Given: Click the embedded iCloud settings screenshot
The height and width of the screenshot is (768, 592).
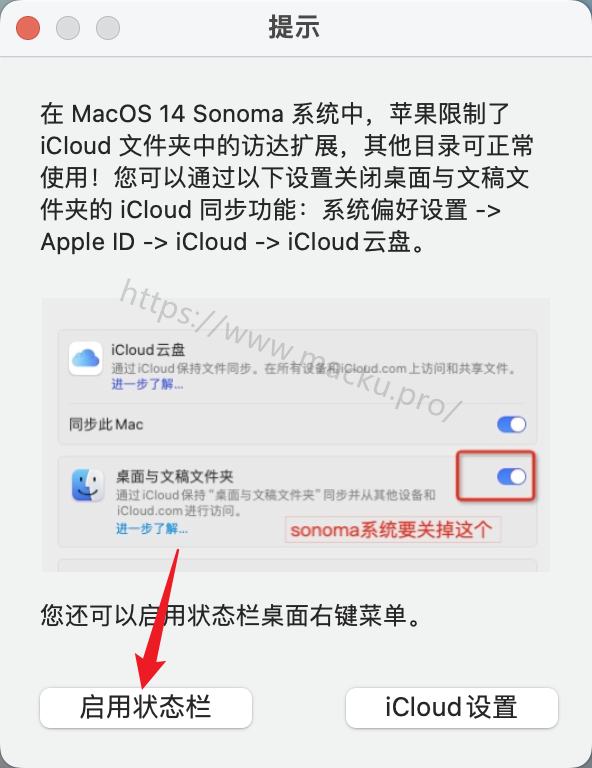Looking at the screenshot, I should 296,435.
